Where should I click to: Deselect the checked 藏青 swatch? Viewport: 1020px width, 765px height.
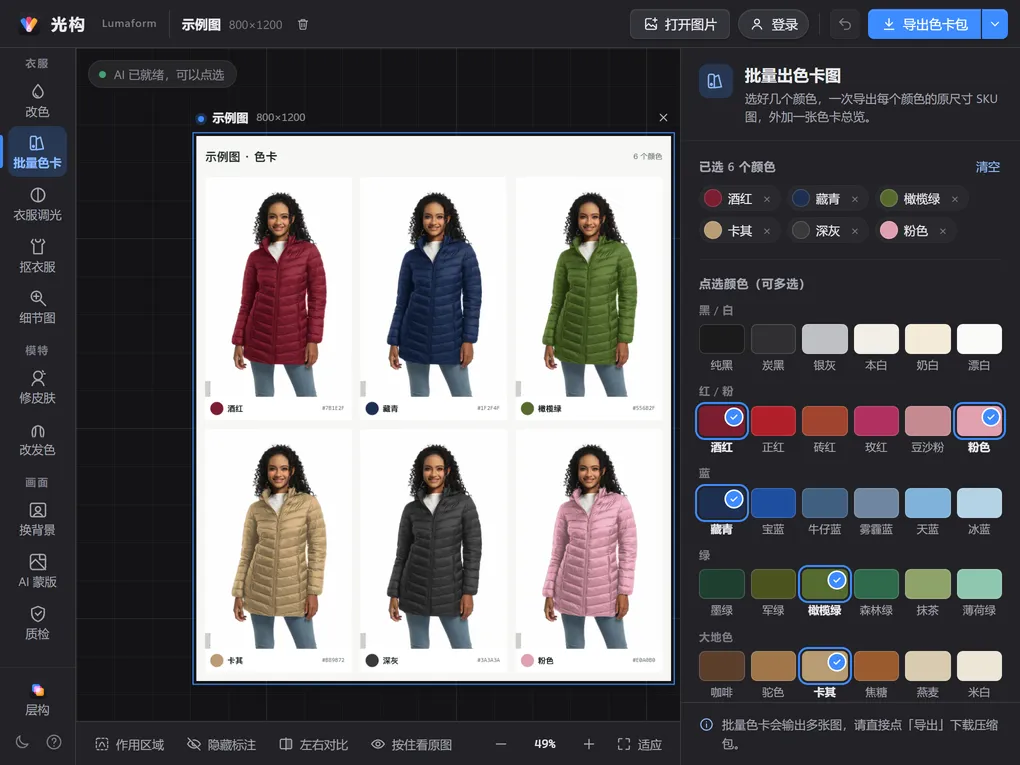[x=721, y=503]
